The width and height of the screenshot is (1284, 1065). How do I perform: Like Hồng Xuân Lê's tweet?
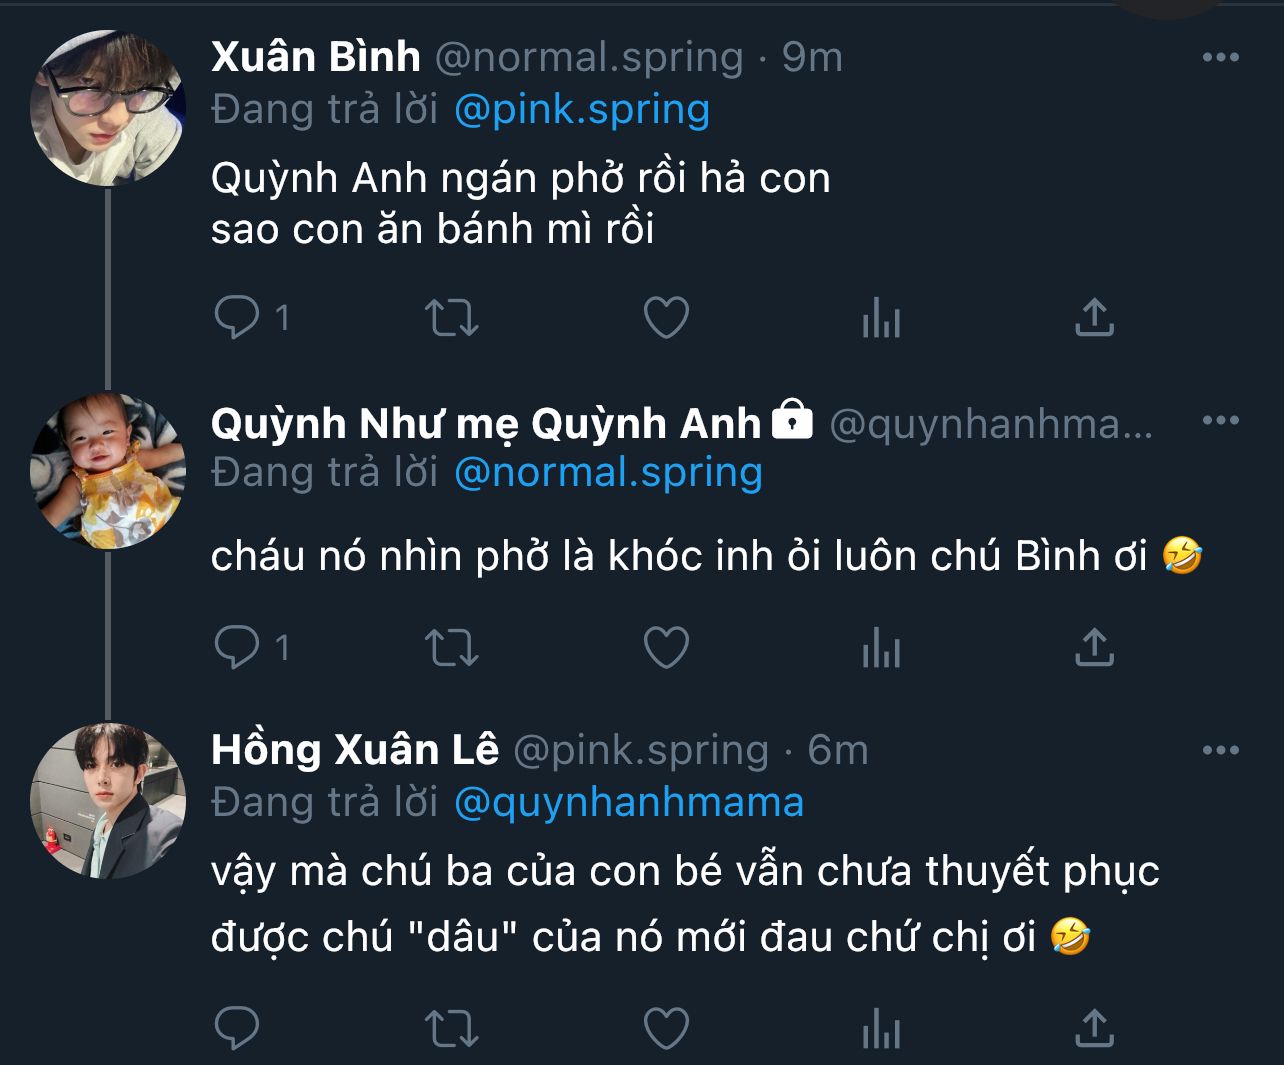pos(666,1028)
